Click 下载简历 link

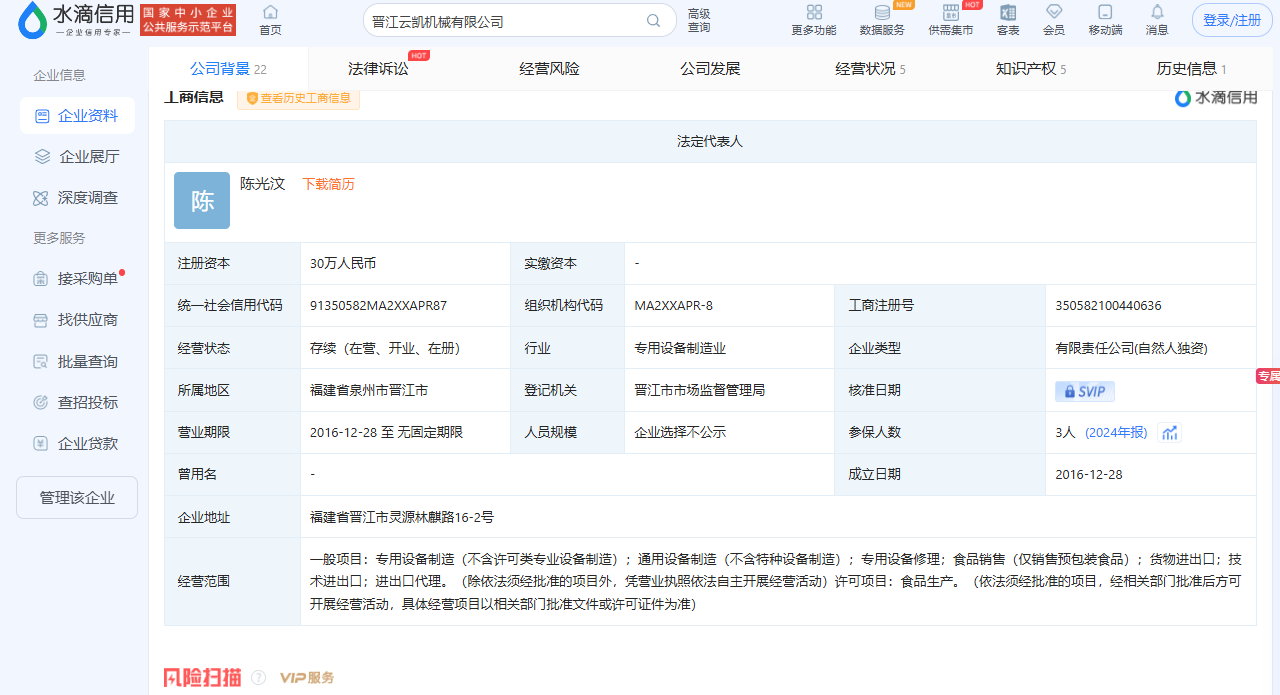pos(328,184)
